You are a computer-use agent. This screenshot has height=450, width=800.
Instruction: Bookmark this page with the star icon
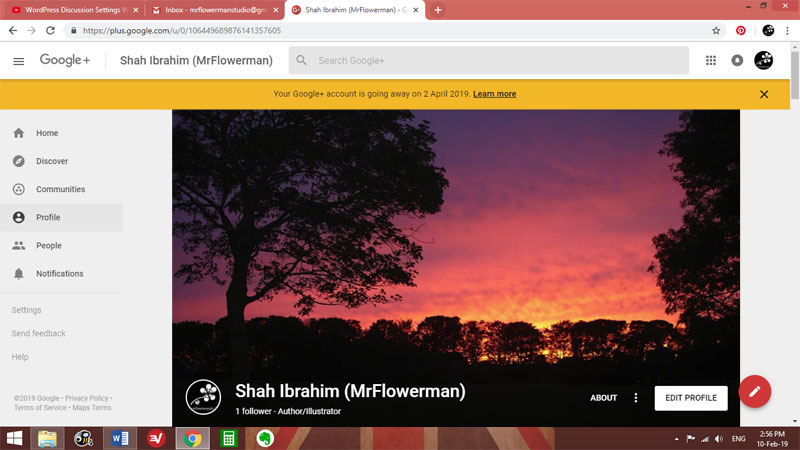coord(716,31)
